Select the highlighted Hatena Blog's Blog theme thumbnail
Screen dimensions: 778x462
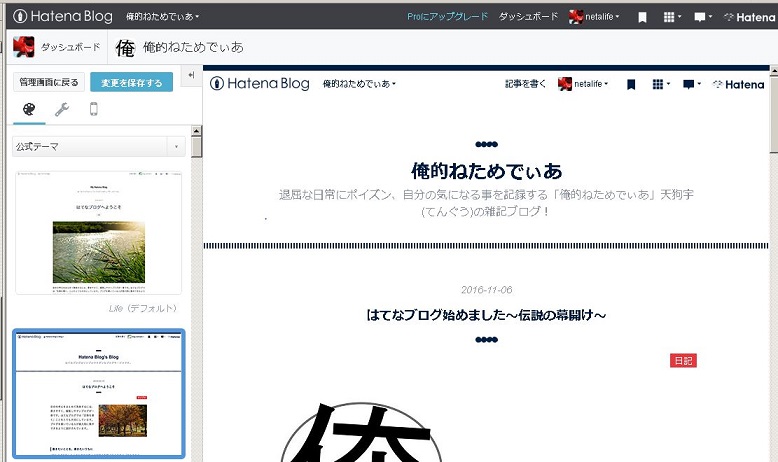point(99,394)
